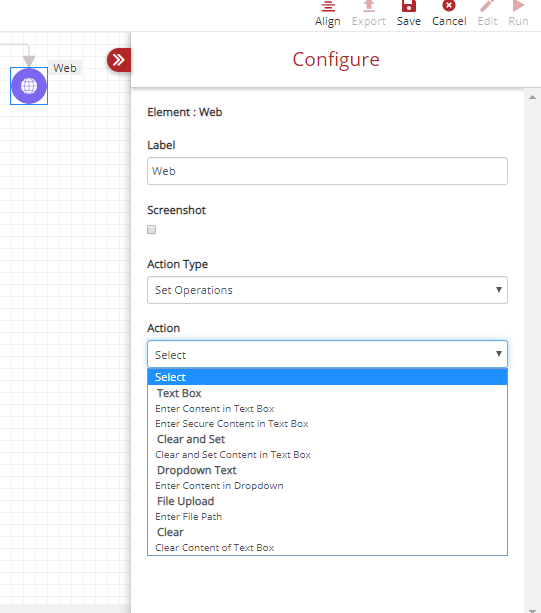
Task: Click the highlighted Select option
Action: tap(327, 377)
